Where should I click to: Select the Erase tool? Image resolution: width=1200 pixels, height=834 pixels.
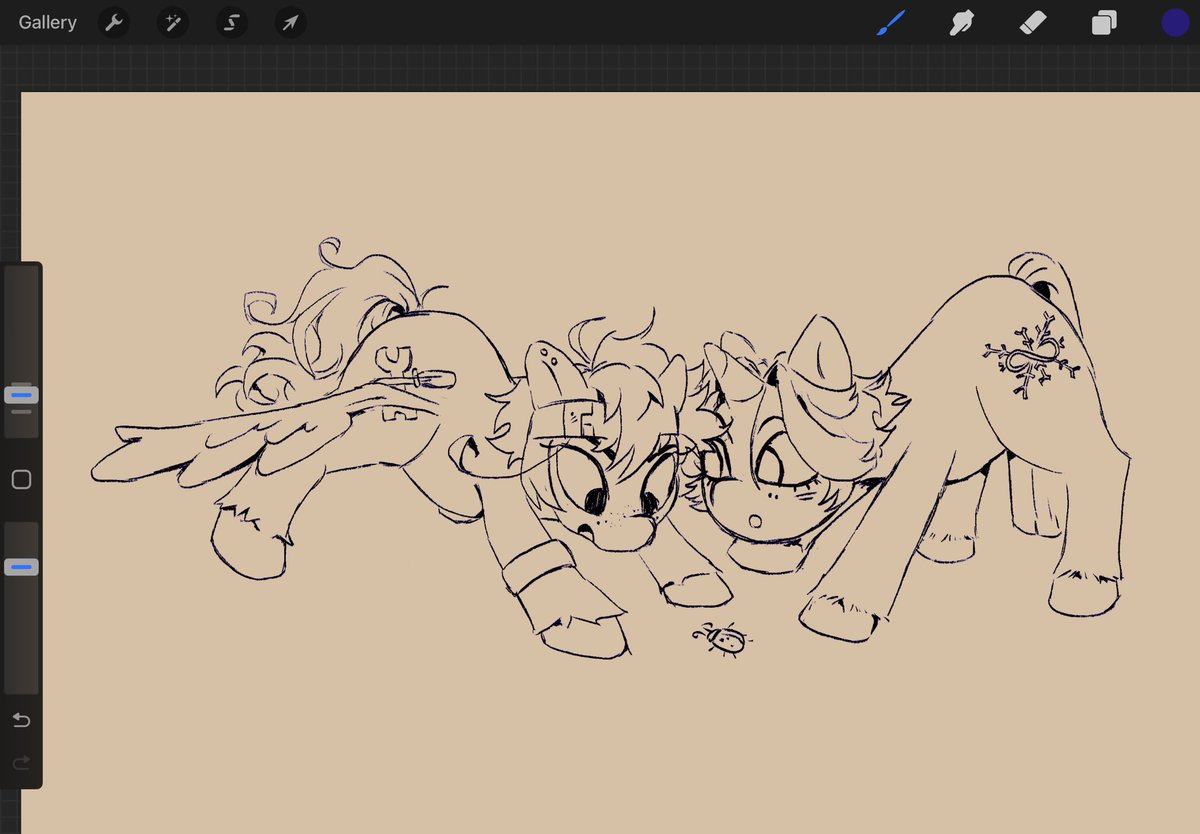(1034, 22)
